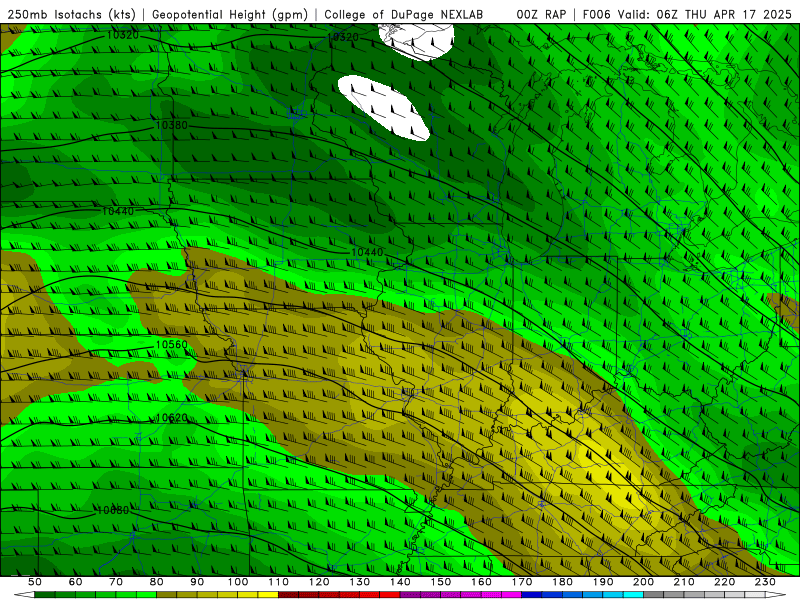Click the 140 kts color bar label
800x600 pixels.
400,582
